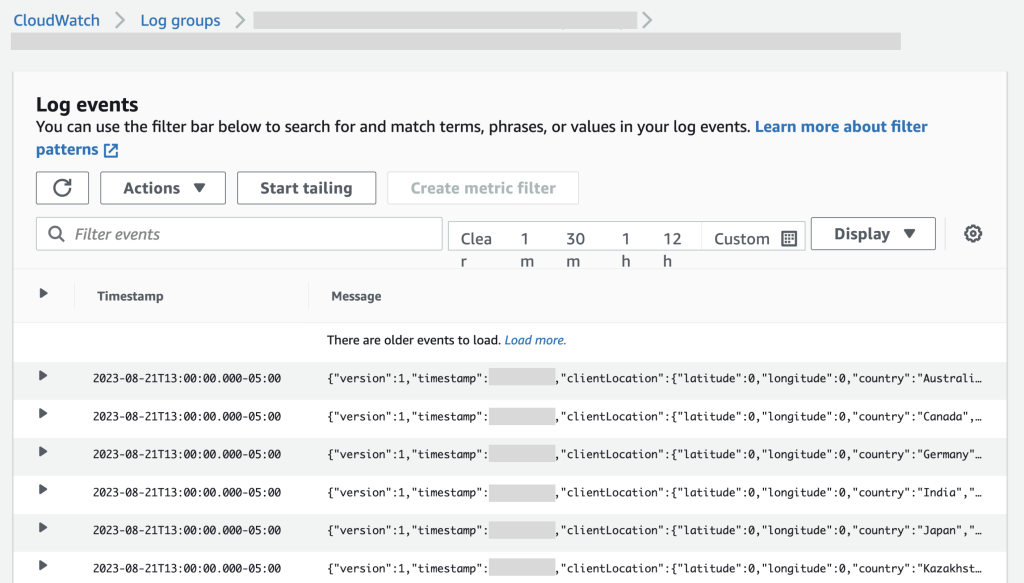This screenshot has height=583, width=1024.
Task: Start tailing log events
Action: point(306,187)
